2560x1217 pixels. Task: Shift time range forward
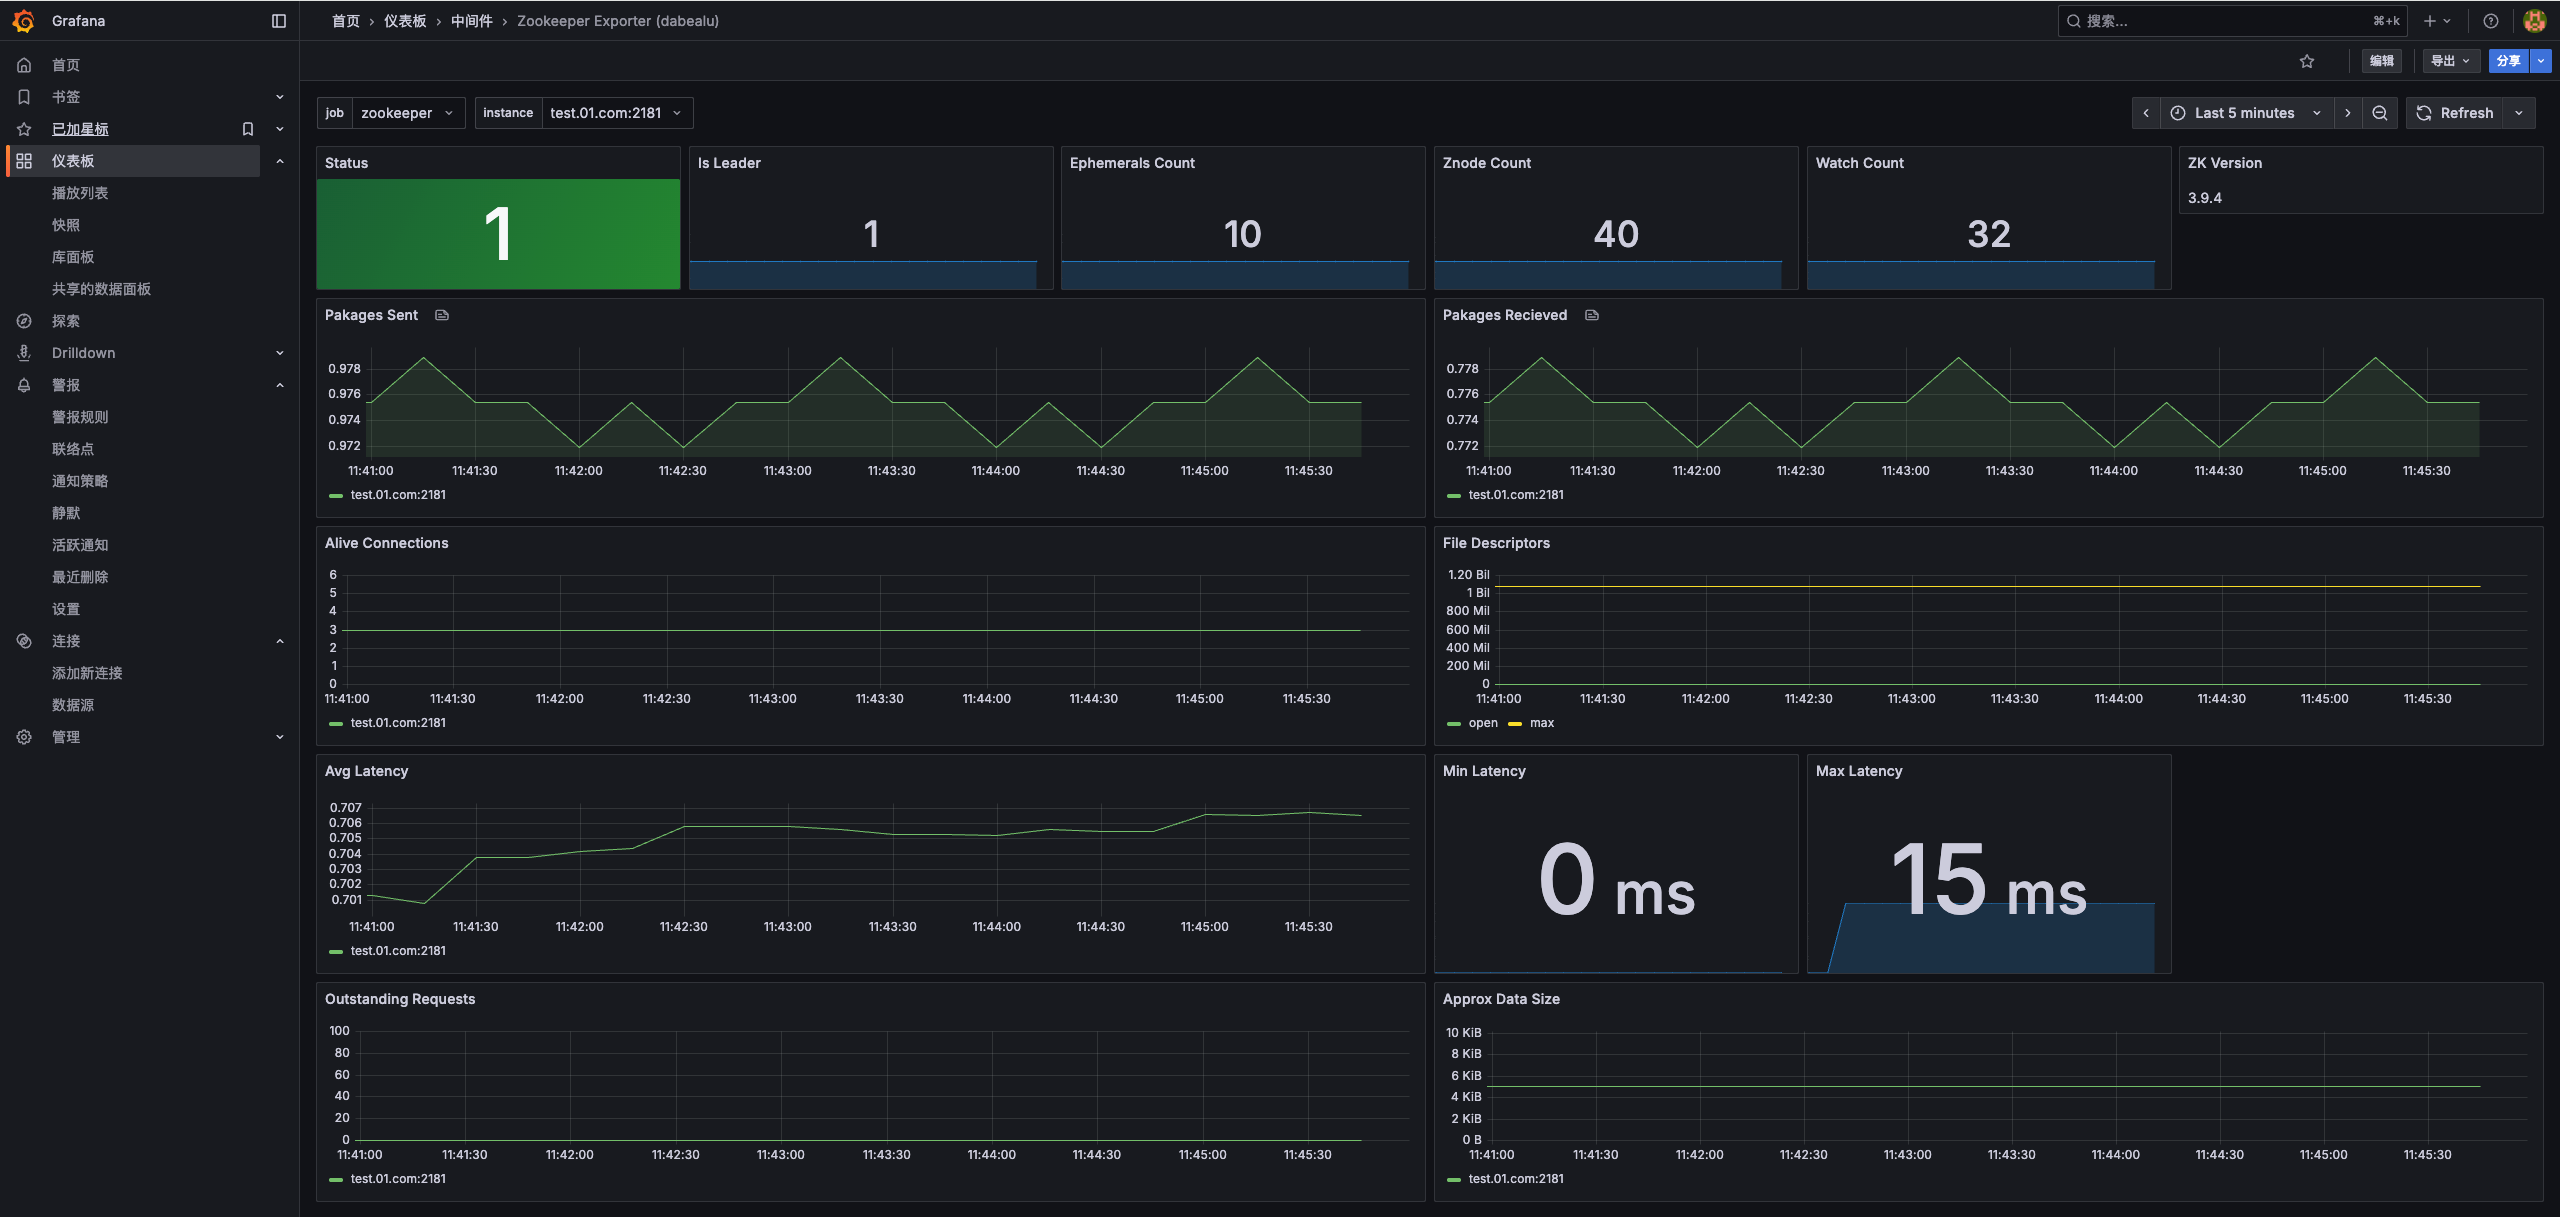point(2348,113)
